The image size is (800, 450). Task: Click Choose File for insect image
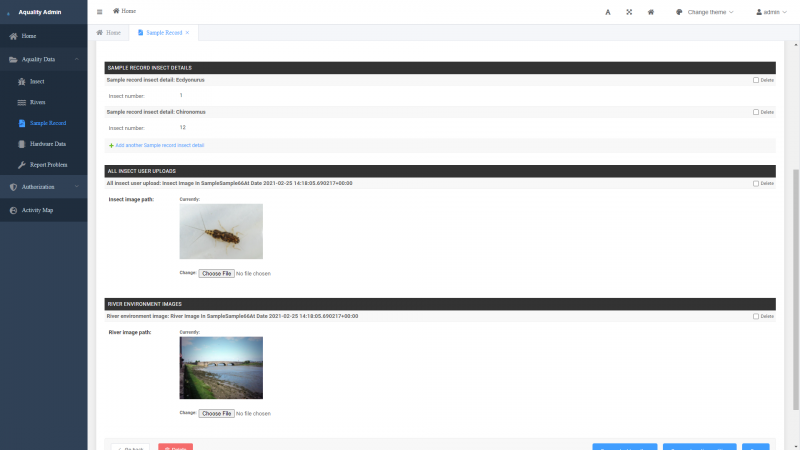tap(216, 273)
